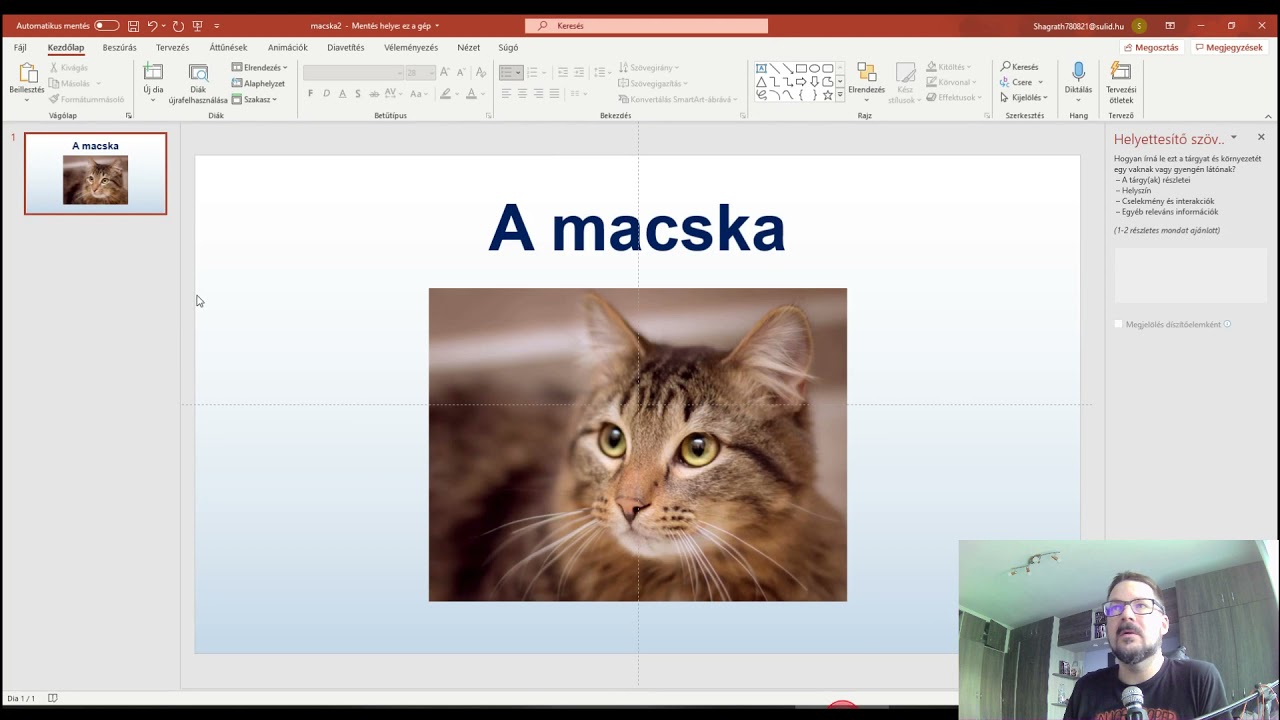This screenshot has width=1280, height=720.
Task: Toggle italic D formatting
Action: 326,94
